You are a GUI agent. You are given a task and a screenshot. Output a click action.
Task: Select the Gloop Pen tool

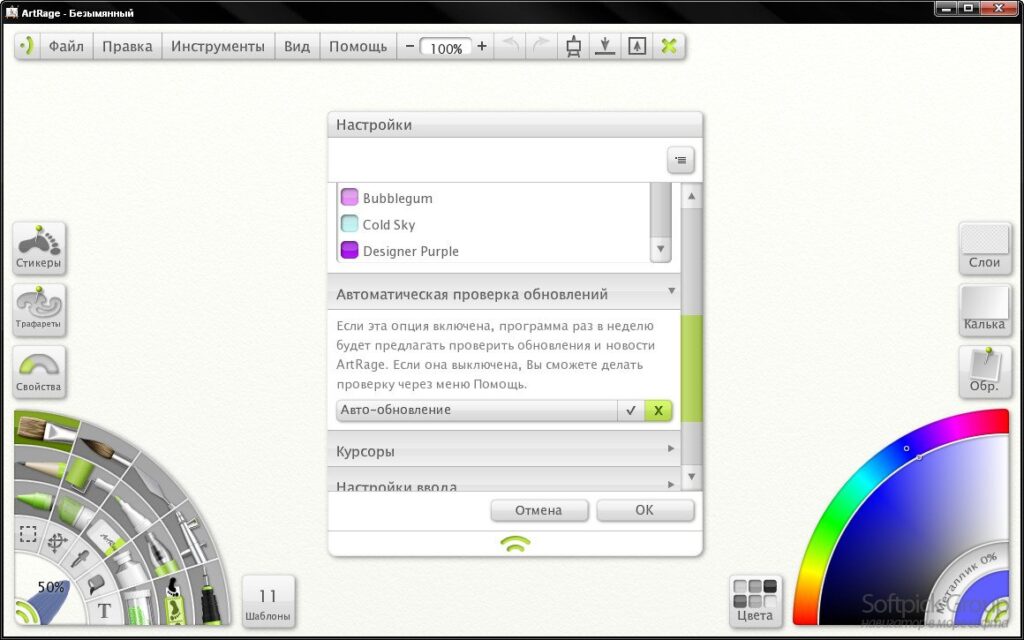[160, 552]
